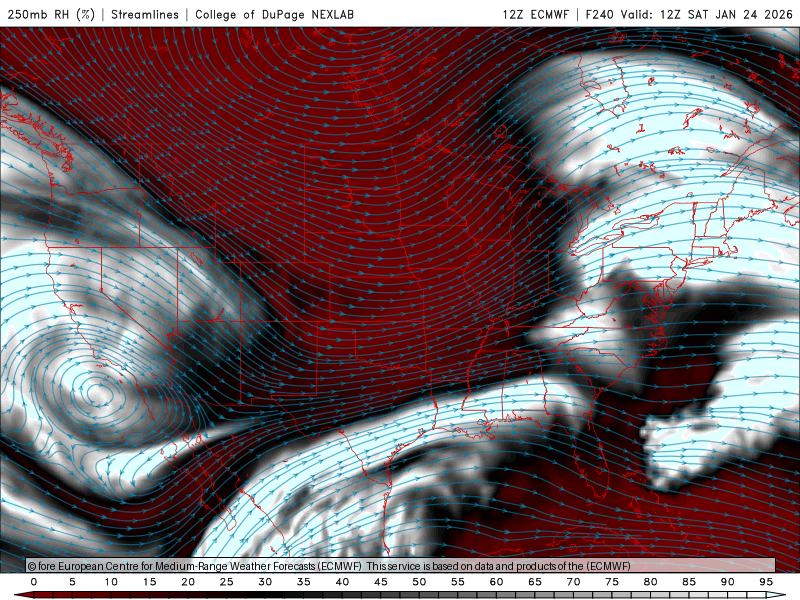Click the "250mb RH (%)" title text
The height and width of the screenshot is (600, 800).
click(x=51, y=15)
